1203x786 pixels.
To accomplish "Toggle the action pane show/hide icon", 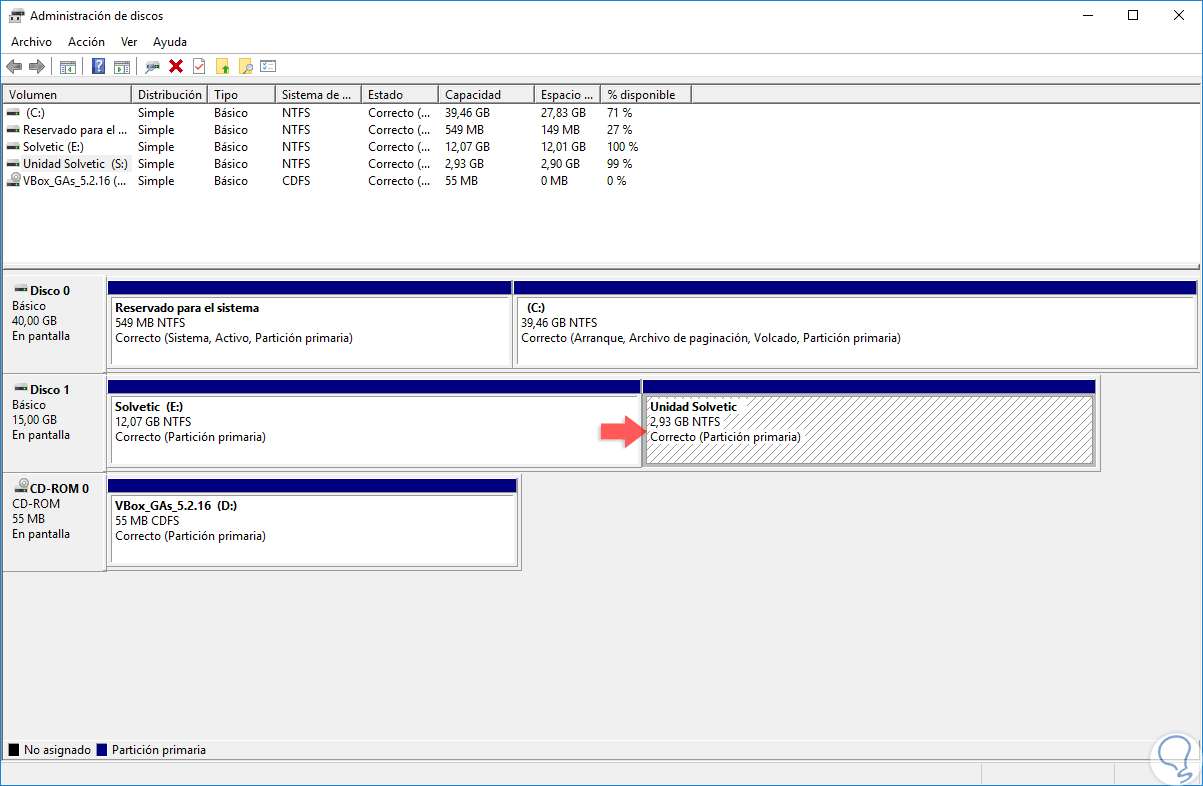I will tap(121, 67).
